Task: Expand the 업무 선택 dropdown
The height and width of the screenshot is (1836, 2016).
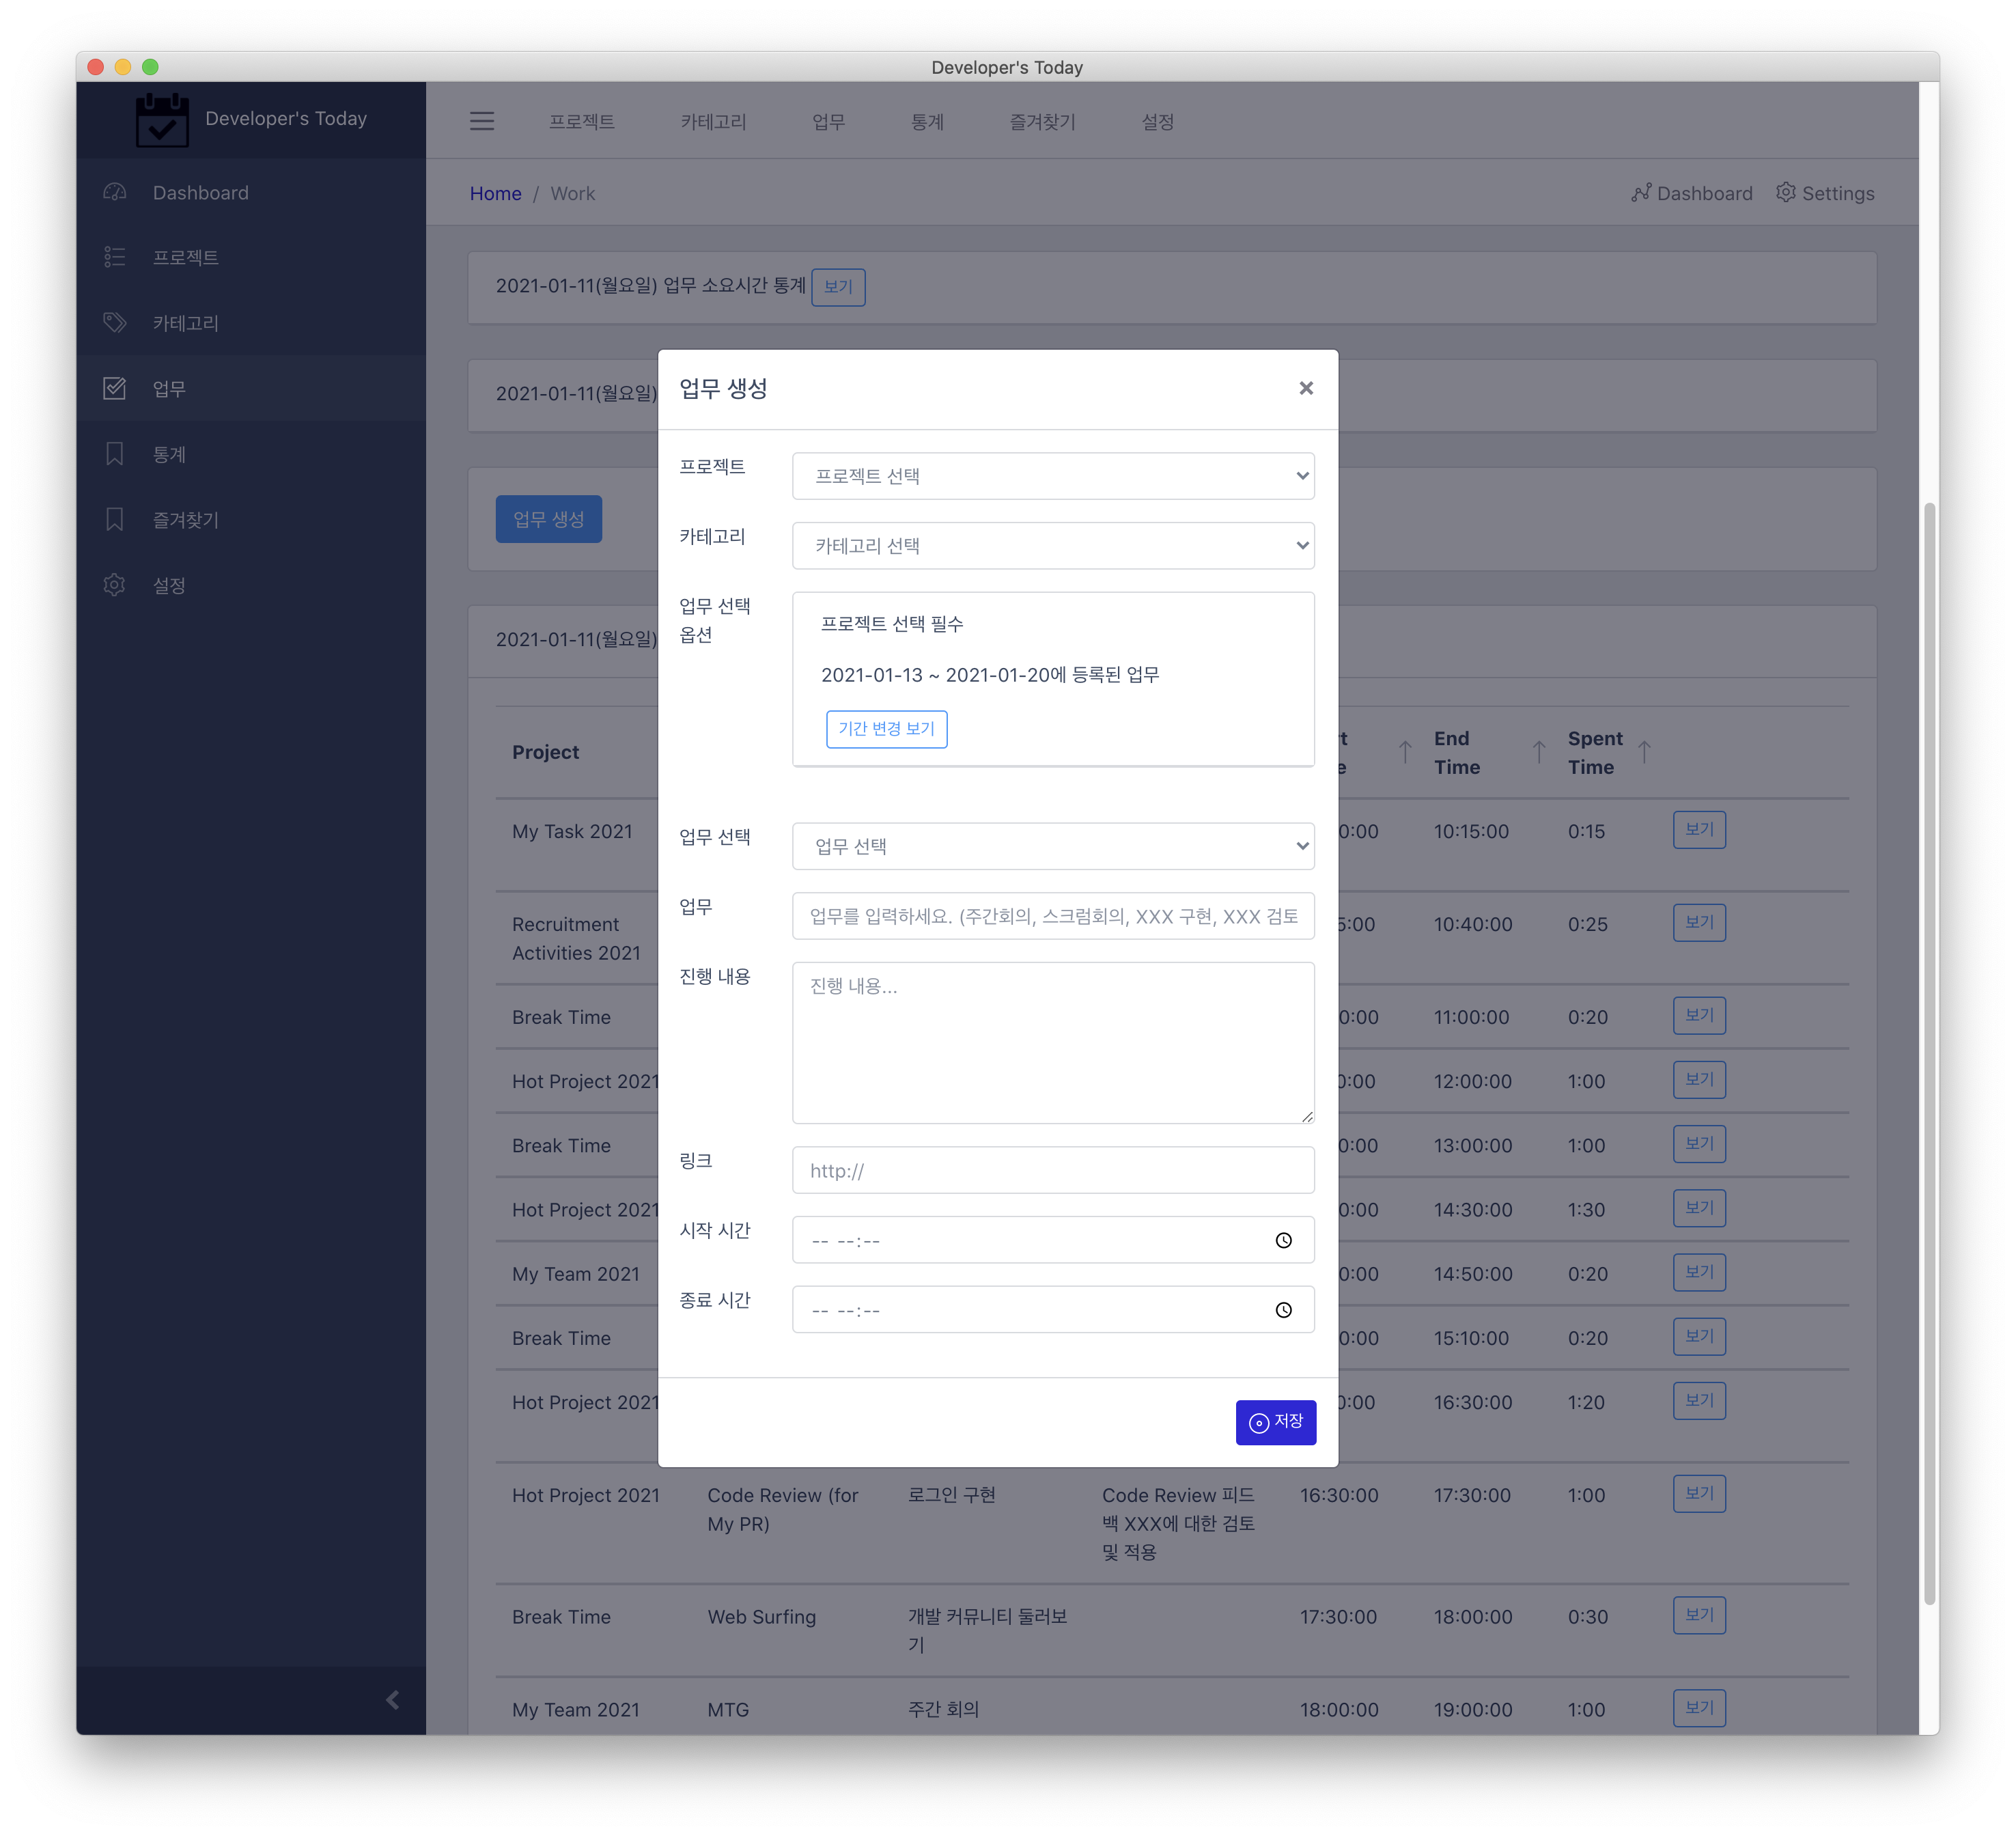Action: 1053,846
